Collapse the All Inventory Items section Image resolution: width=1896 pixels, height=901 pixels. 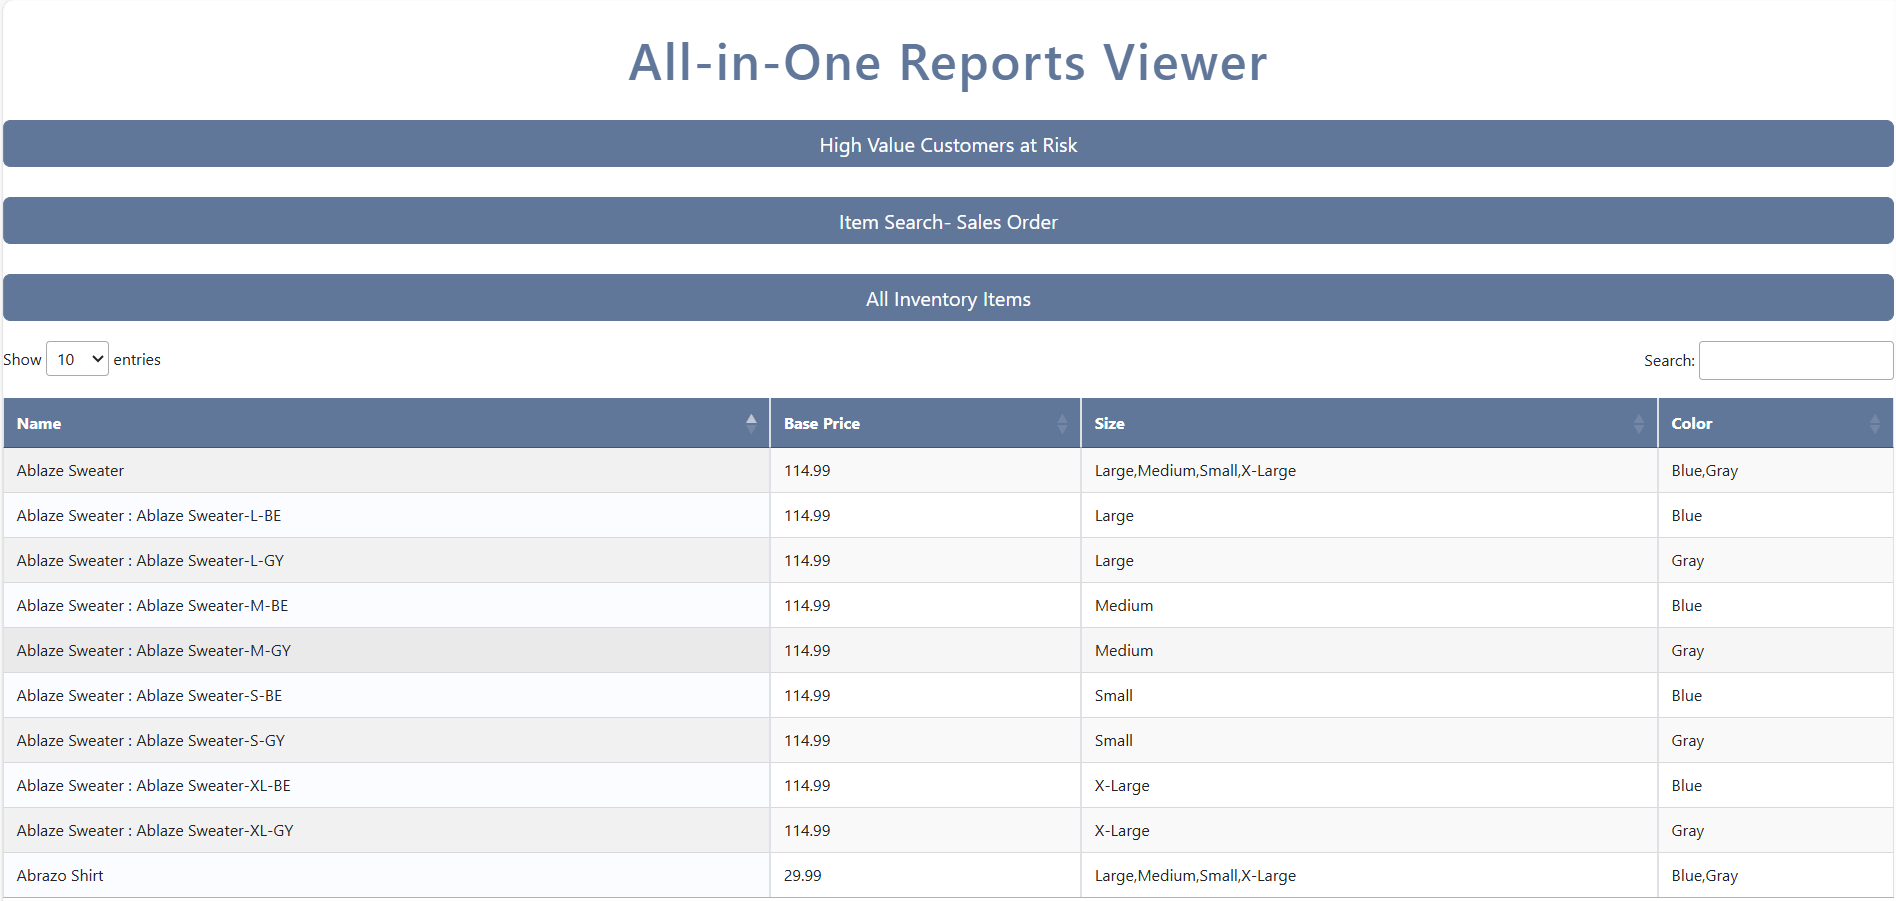[947, 299]
